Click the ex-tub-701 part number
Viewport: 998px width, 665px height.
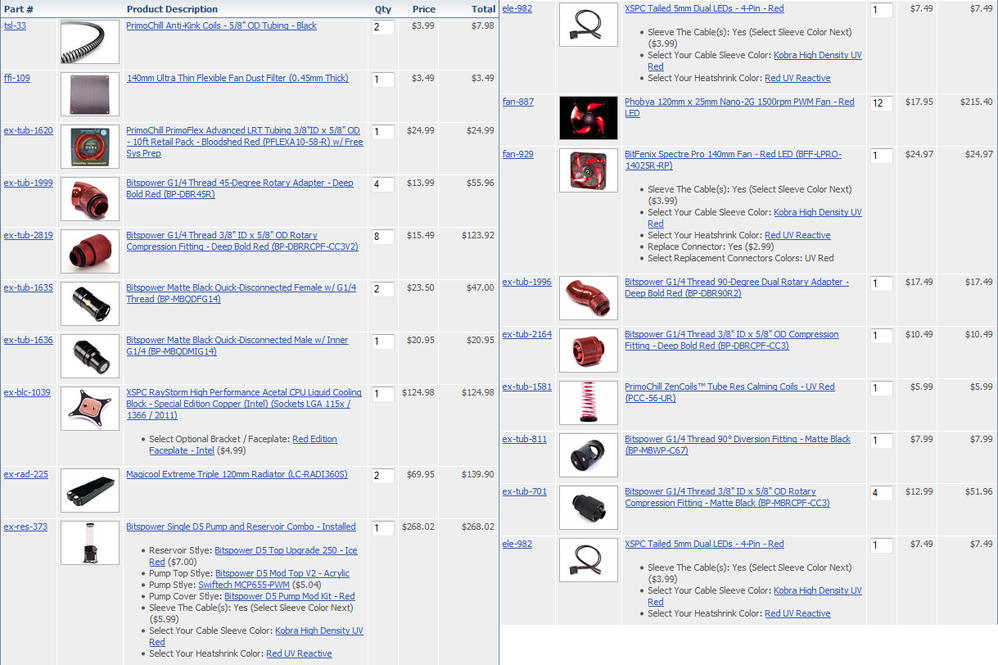click(524, 491)
